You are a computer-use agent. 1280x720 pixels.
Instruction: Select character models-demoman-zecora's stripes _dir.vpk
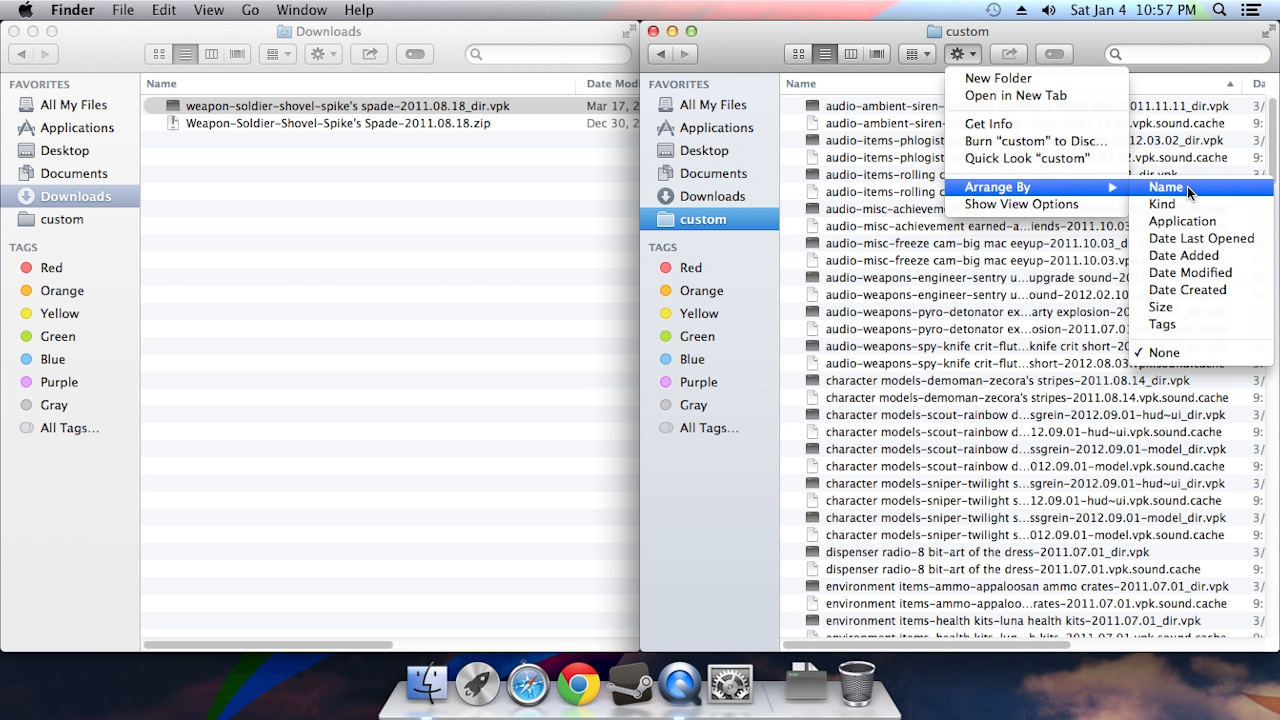1025,381
